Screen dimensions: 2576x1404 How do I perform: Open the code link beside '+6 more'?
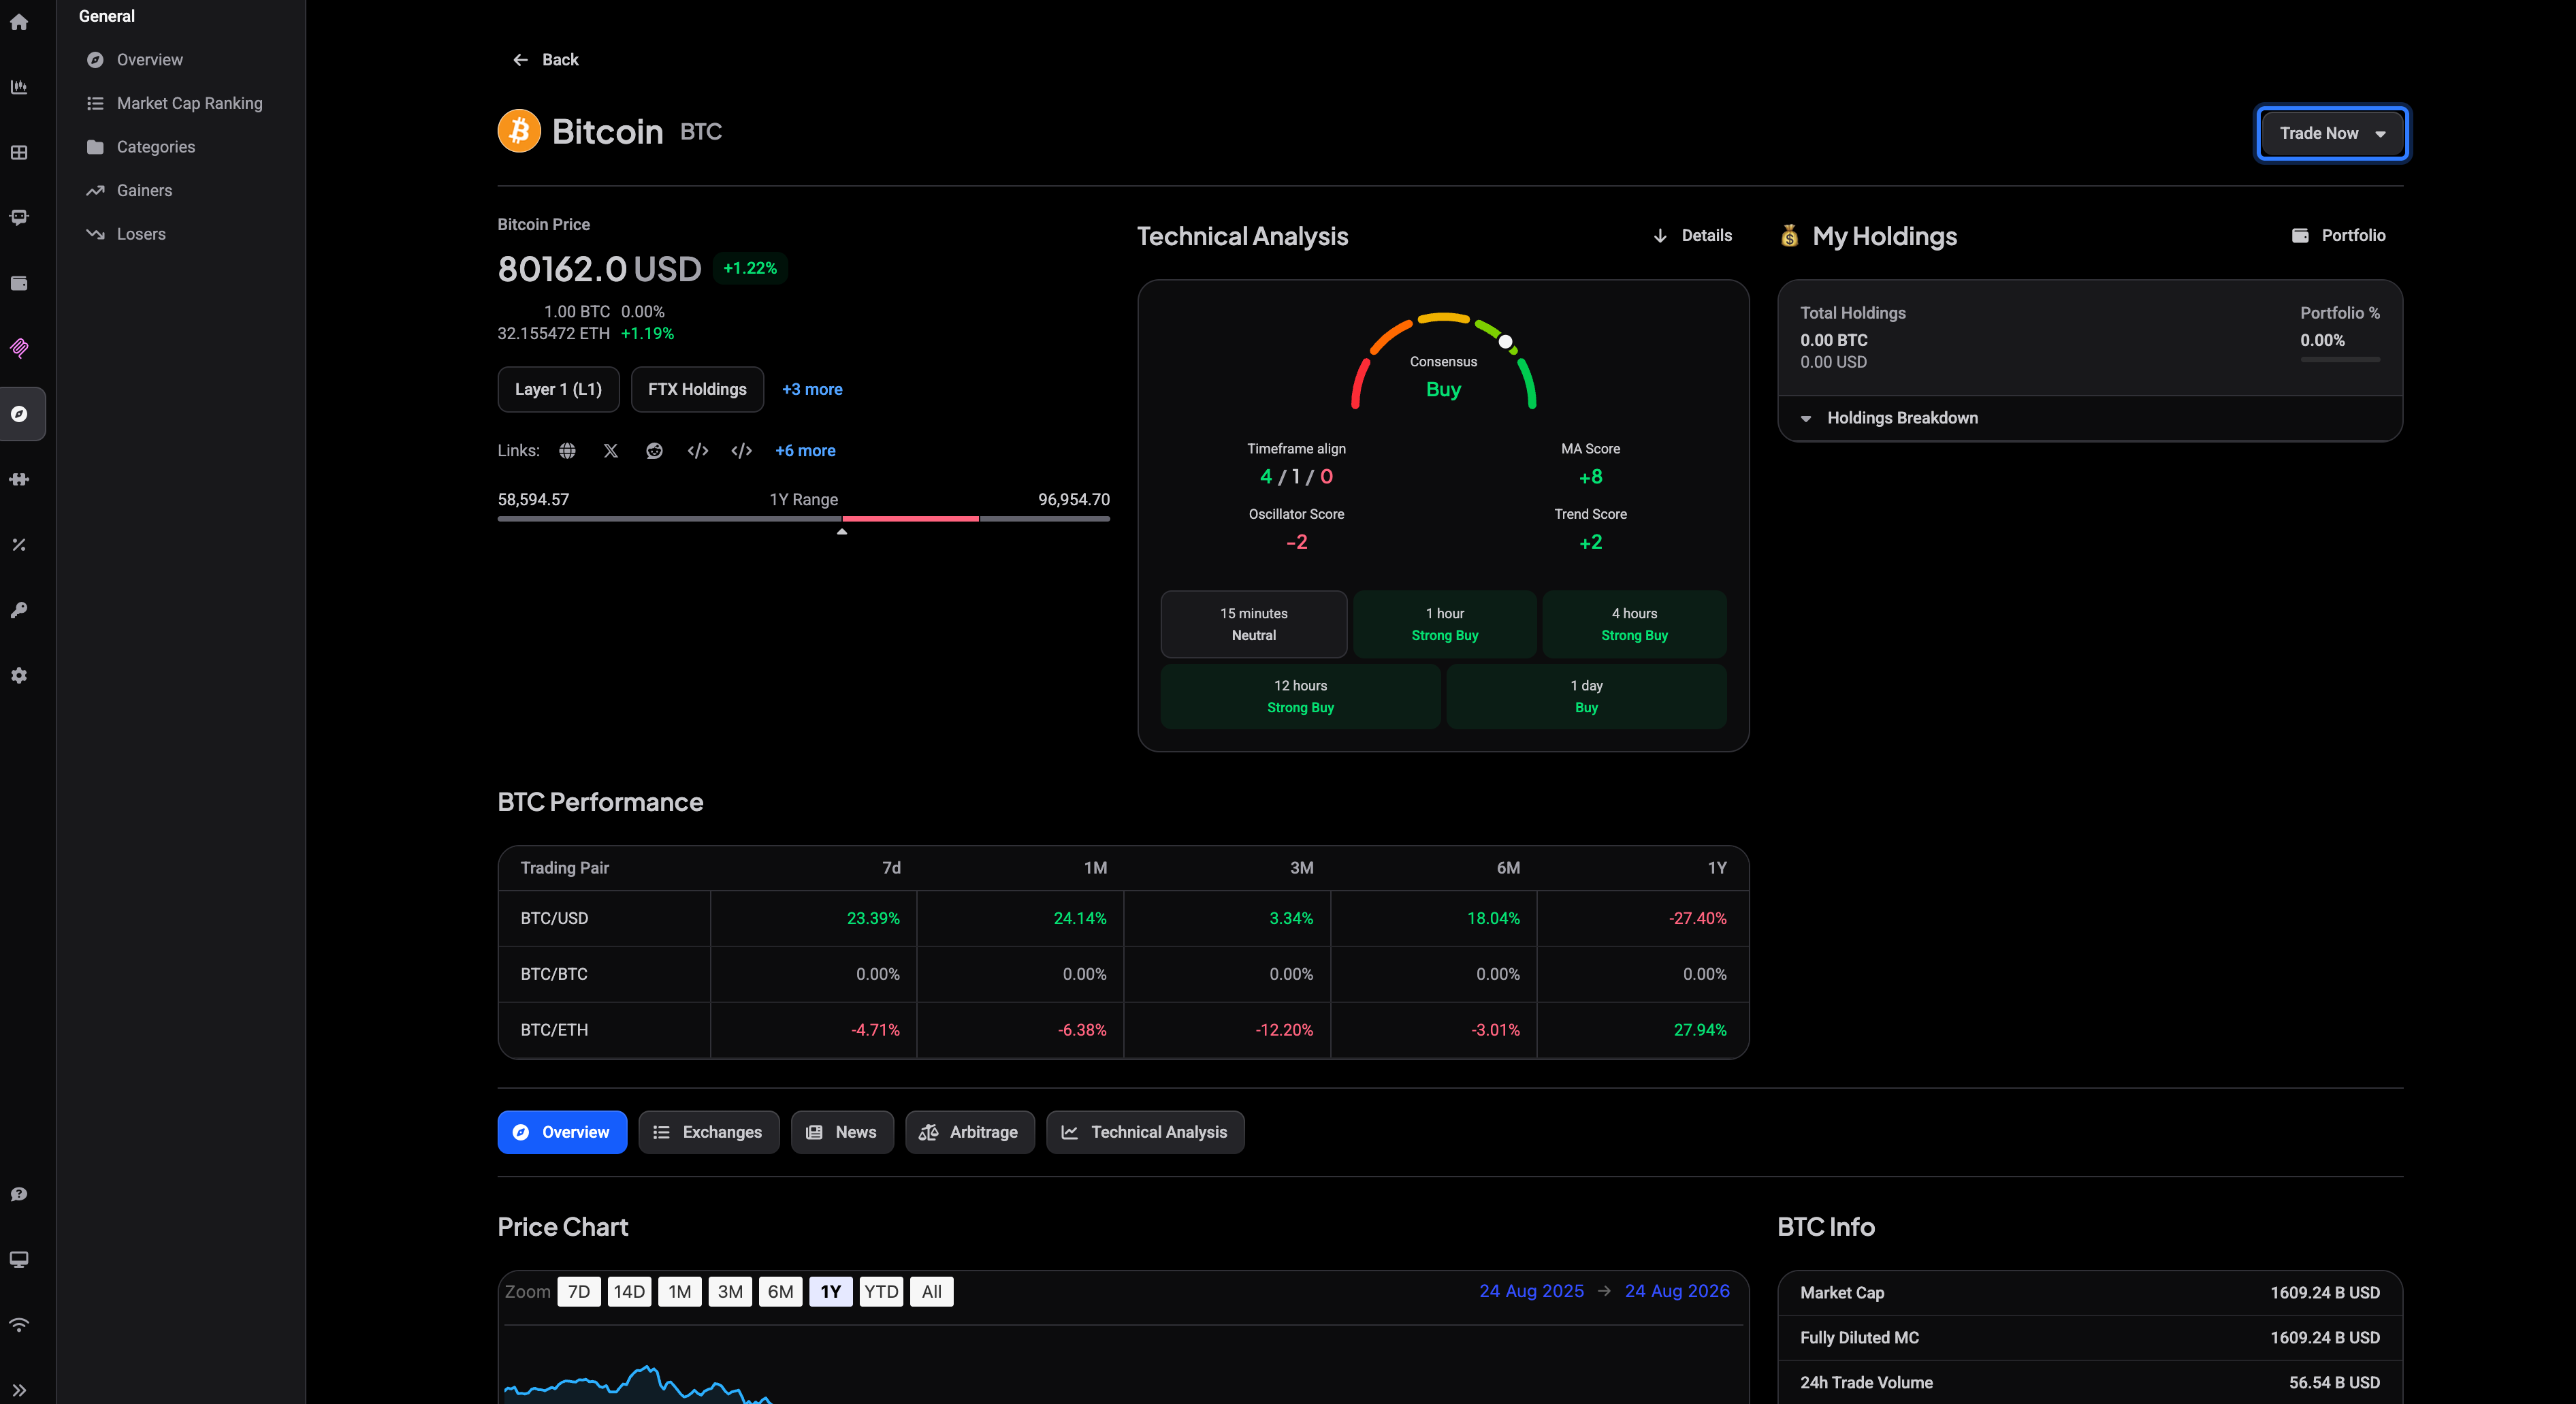click(741, 451)
